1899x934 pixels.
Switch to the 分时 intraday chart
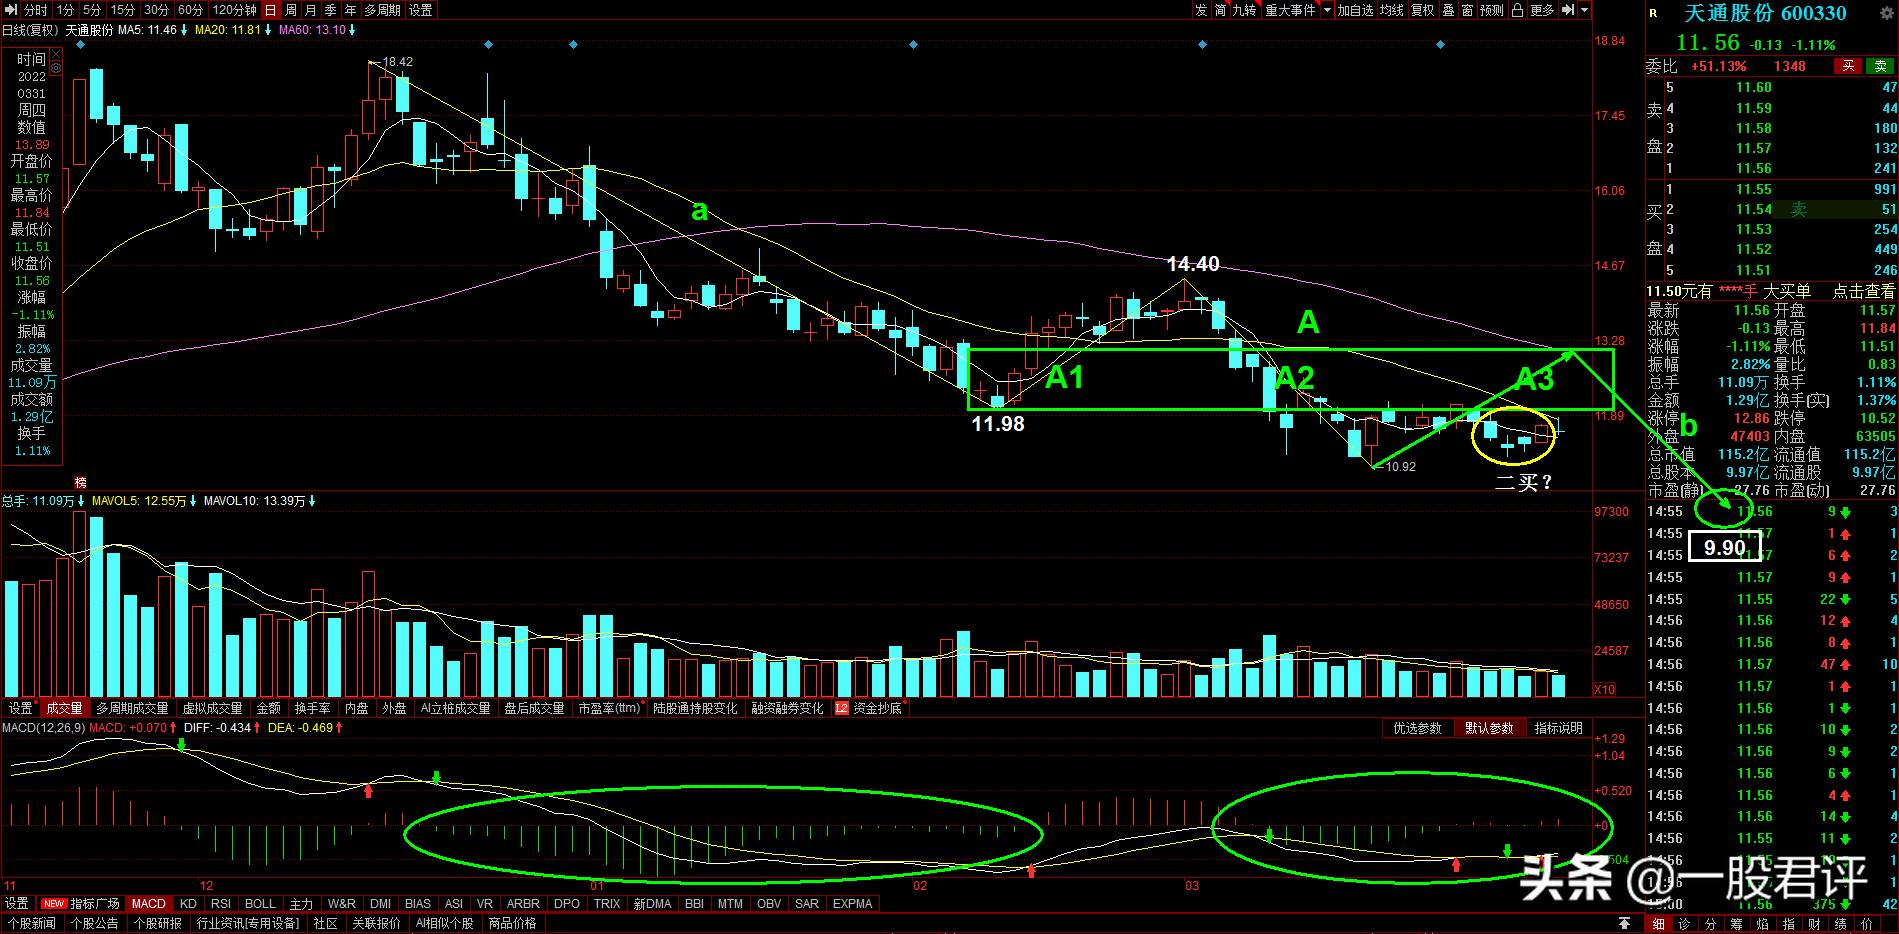[35, 10]
